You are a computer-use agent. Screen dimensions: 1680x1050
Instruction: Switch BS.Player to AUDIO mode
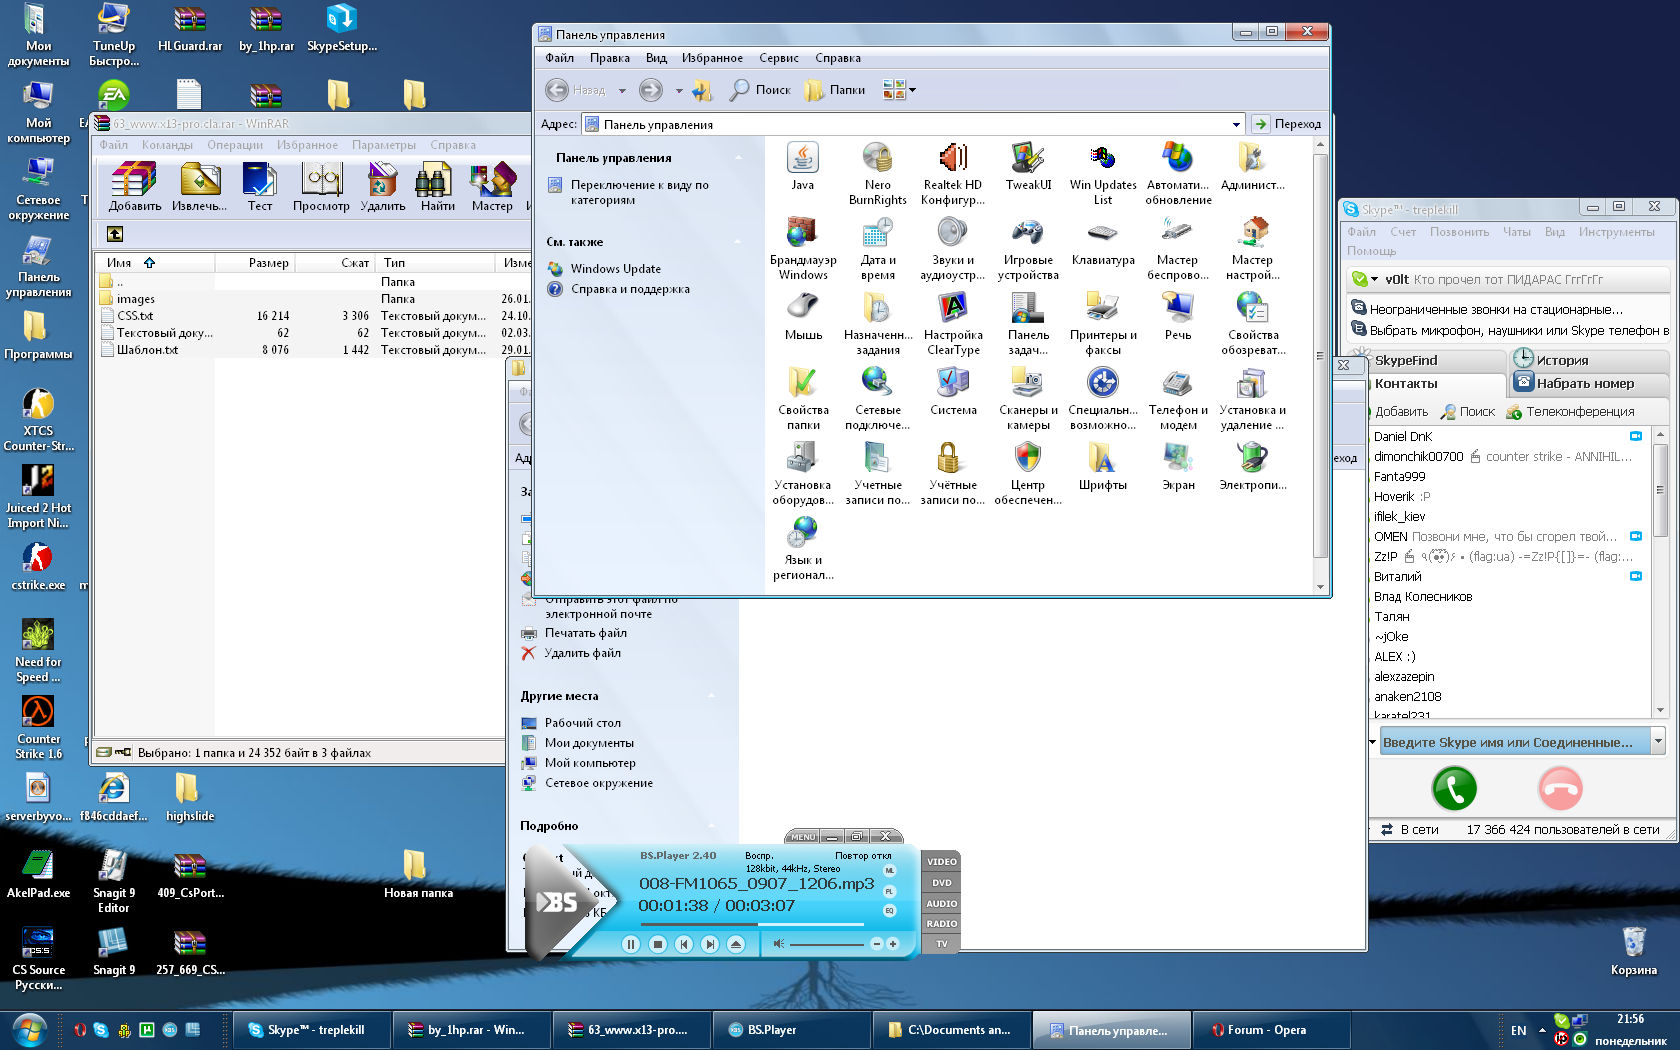pyautogui.click(x=941, y=904)
